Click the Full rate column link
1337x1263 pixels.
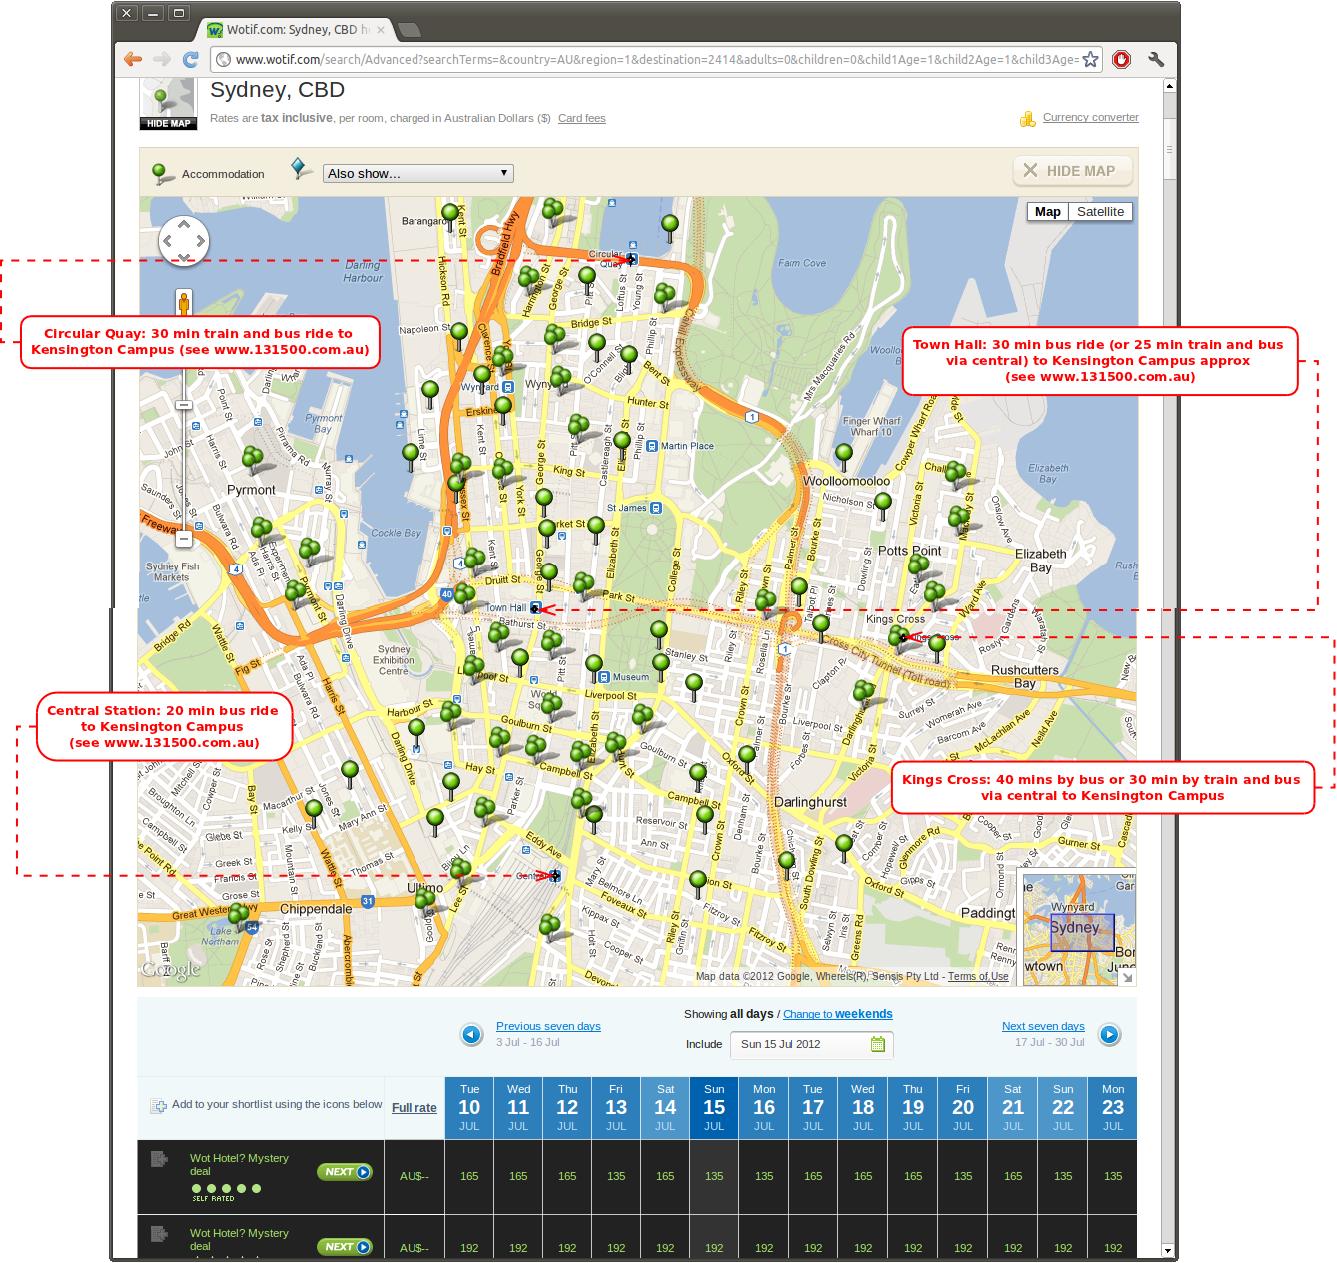tap(414, 1108)
